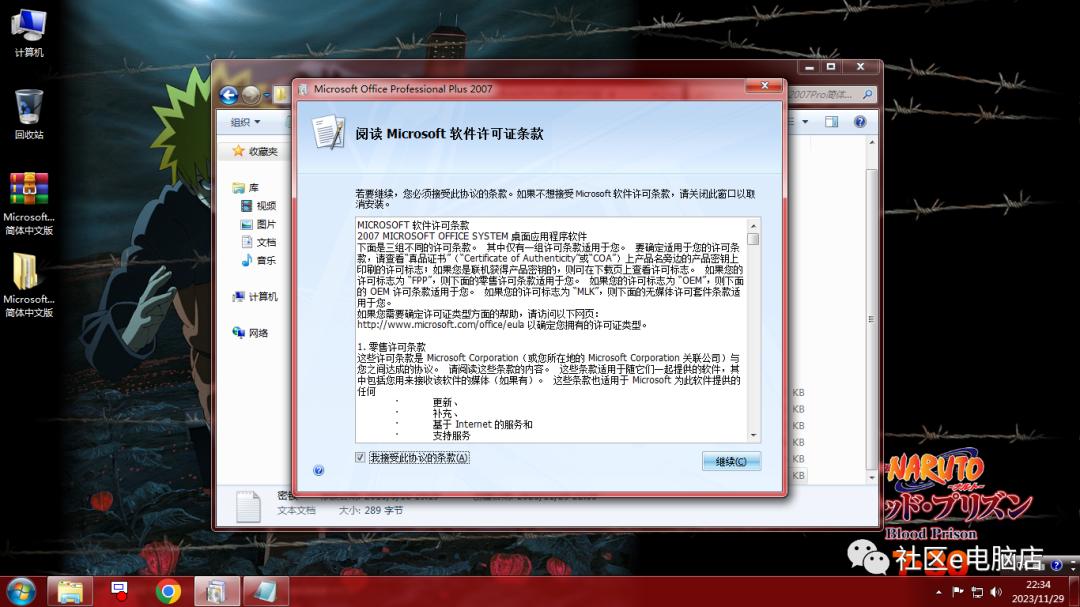Select the Microsoft 简体中文版 folder desktop icon
The width and height of the screenshot is (1080, 607).
[x=29, y=285]
